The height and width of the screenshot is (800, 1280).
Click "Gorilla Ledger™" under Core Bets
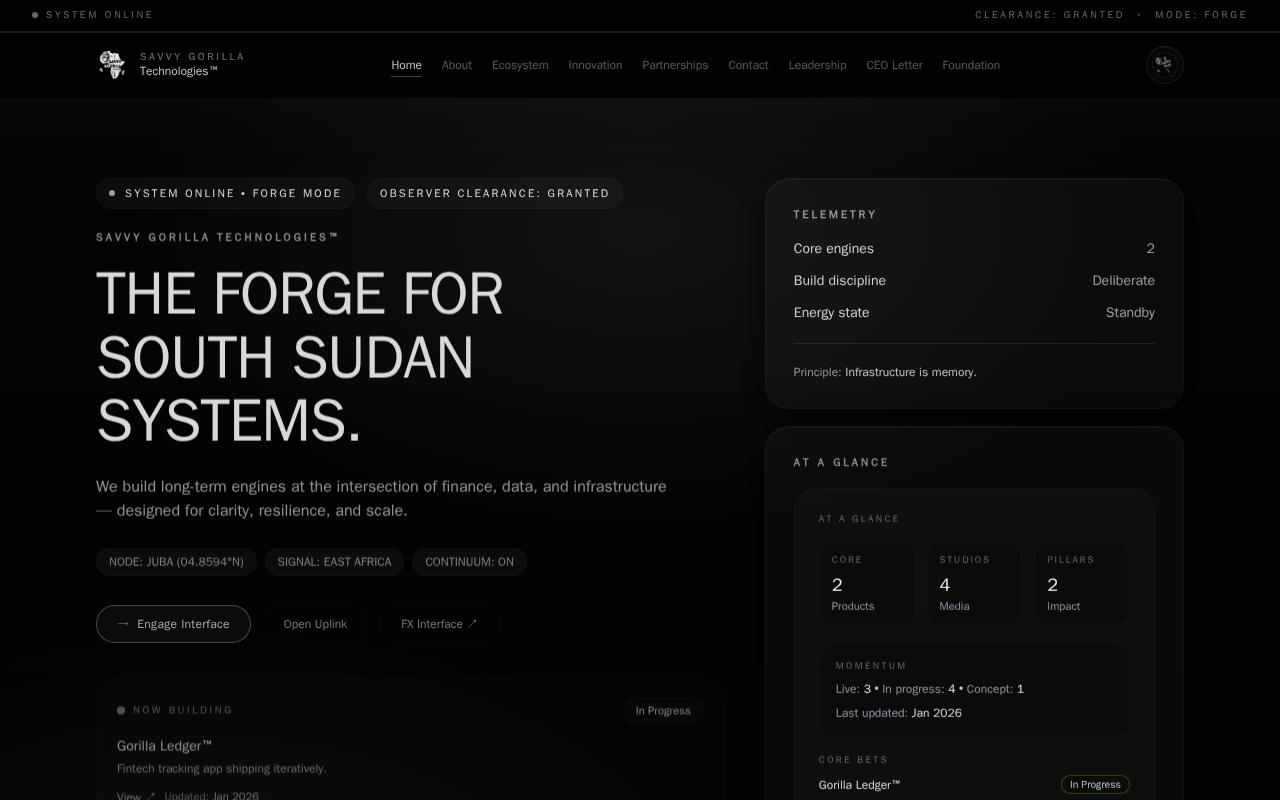click(x=860, y=785)
